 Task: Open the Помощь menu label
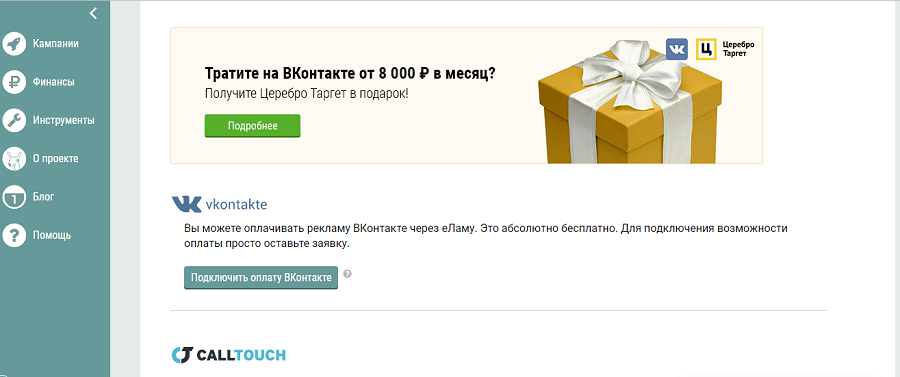(52, 235)
